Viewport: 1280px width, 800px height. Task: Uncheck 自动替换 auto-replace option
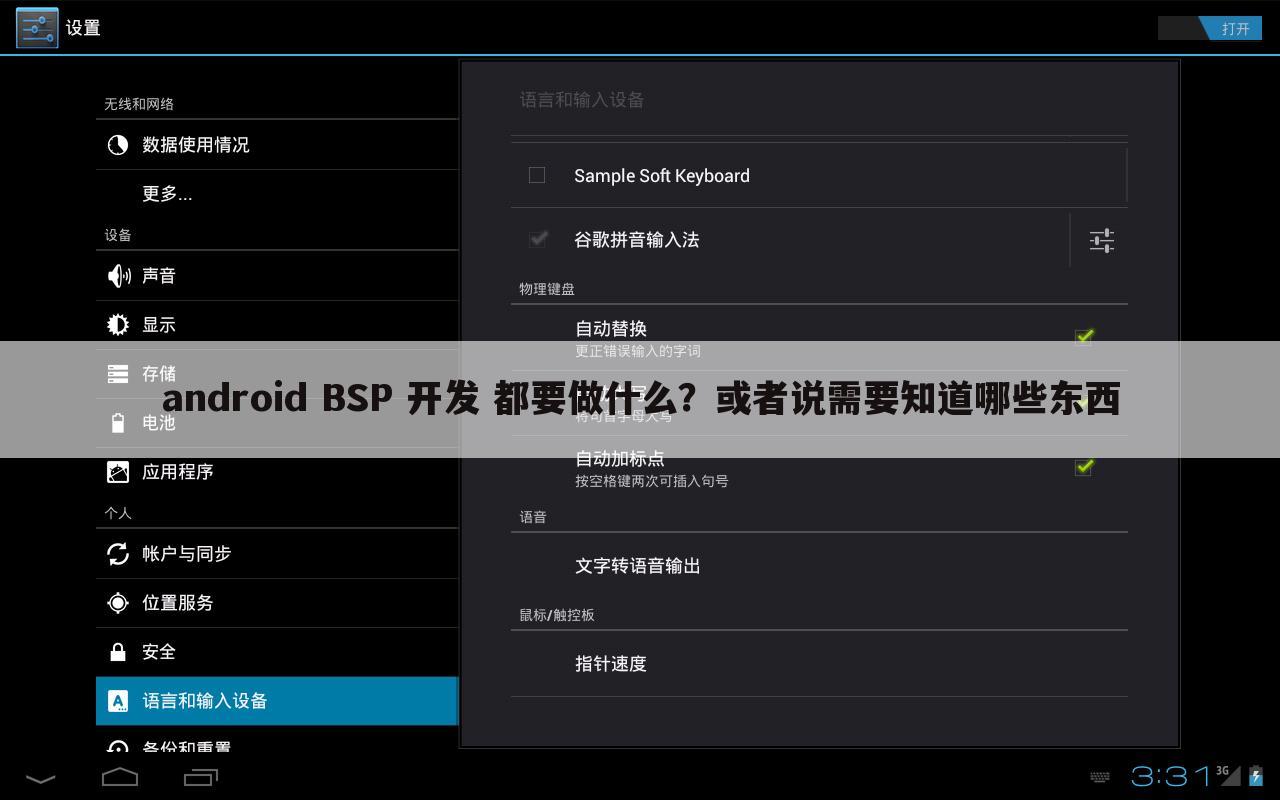(1083, 337)
